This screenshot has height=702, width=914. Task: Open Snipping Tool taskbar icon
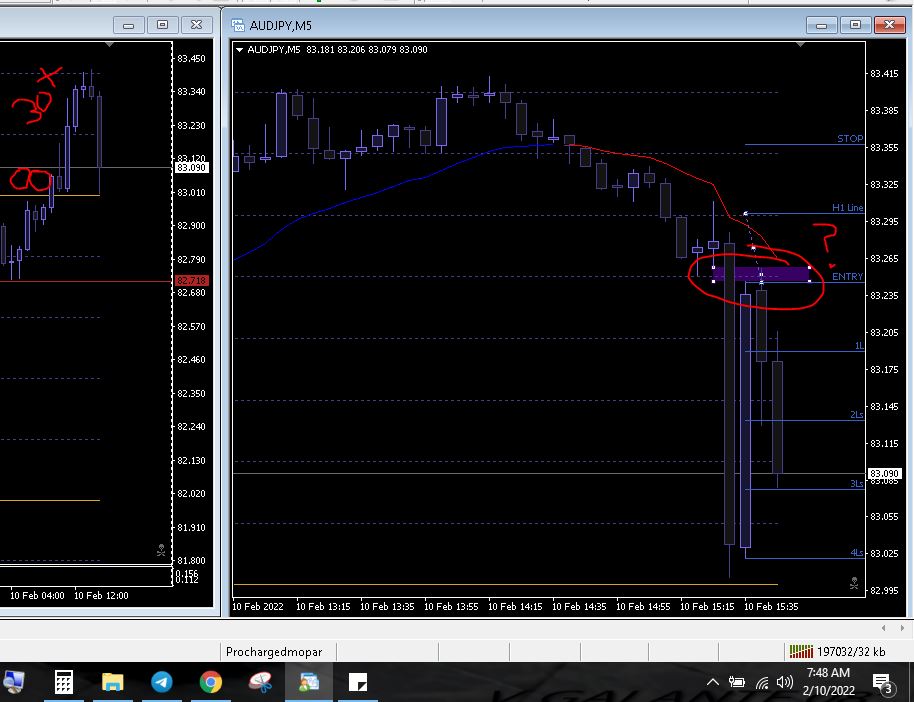coord(260,682)
